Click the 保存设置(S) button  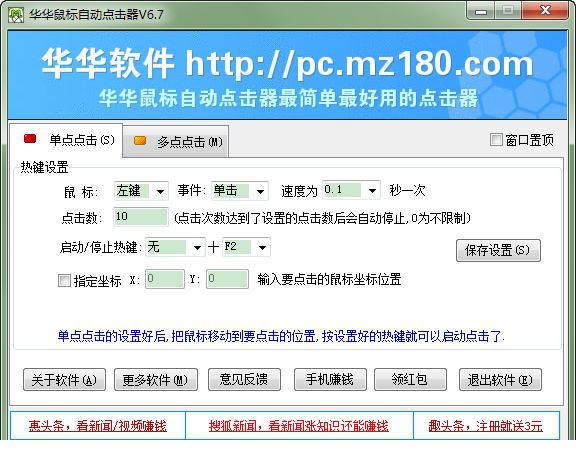[498, 251]
